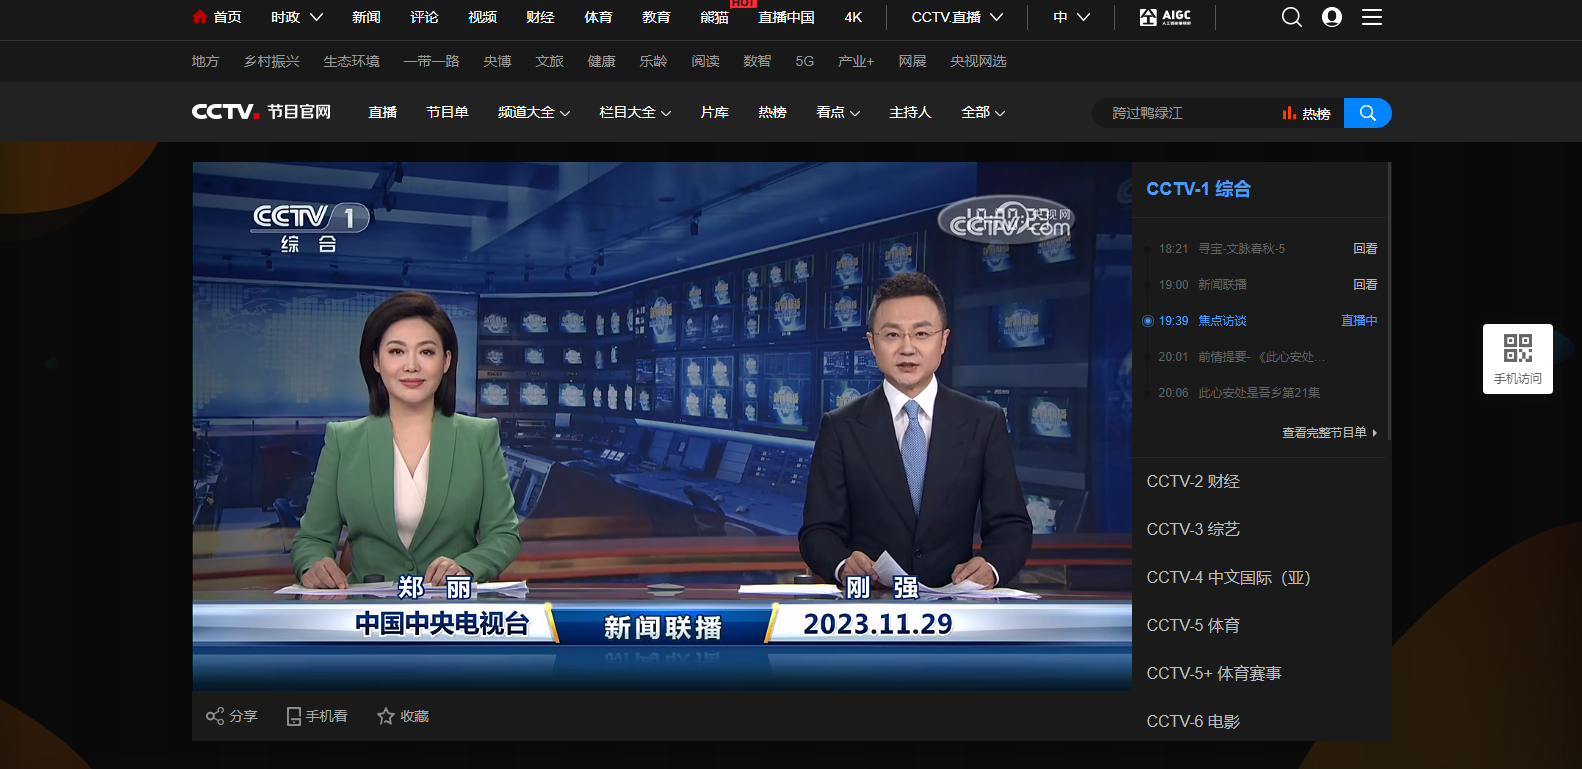Switch to the 节目单 tab

pyautogui.click(x=447, y=112)
